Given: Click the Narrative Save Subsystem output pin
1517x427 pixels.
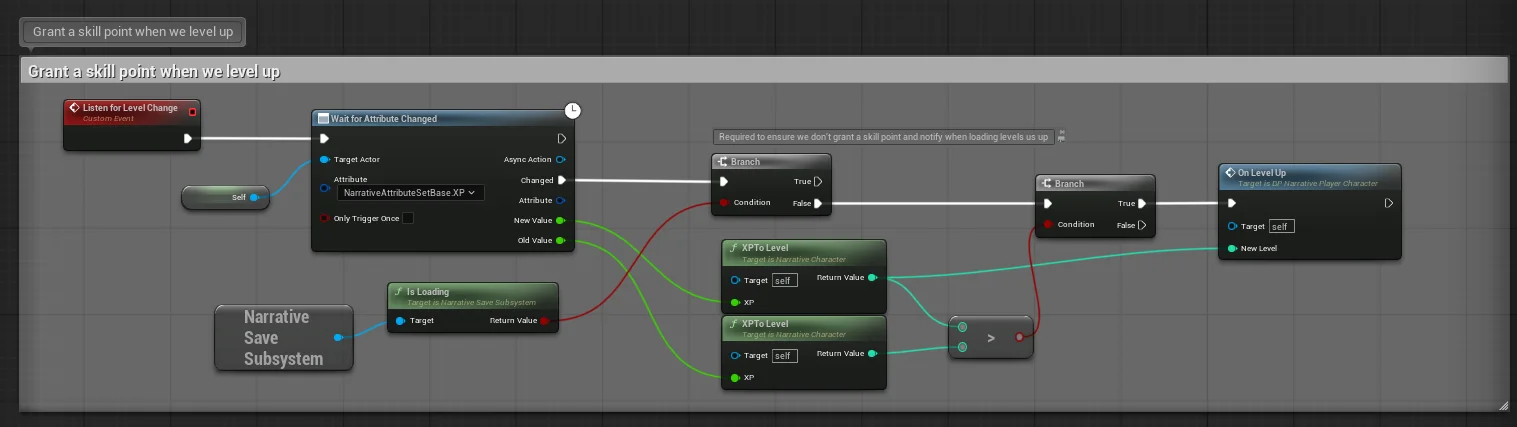Looking at the screenshot, I should click(x=338, y=338).
